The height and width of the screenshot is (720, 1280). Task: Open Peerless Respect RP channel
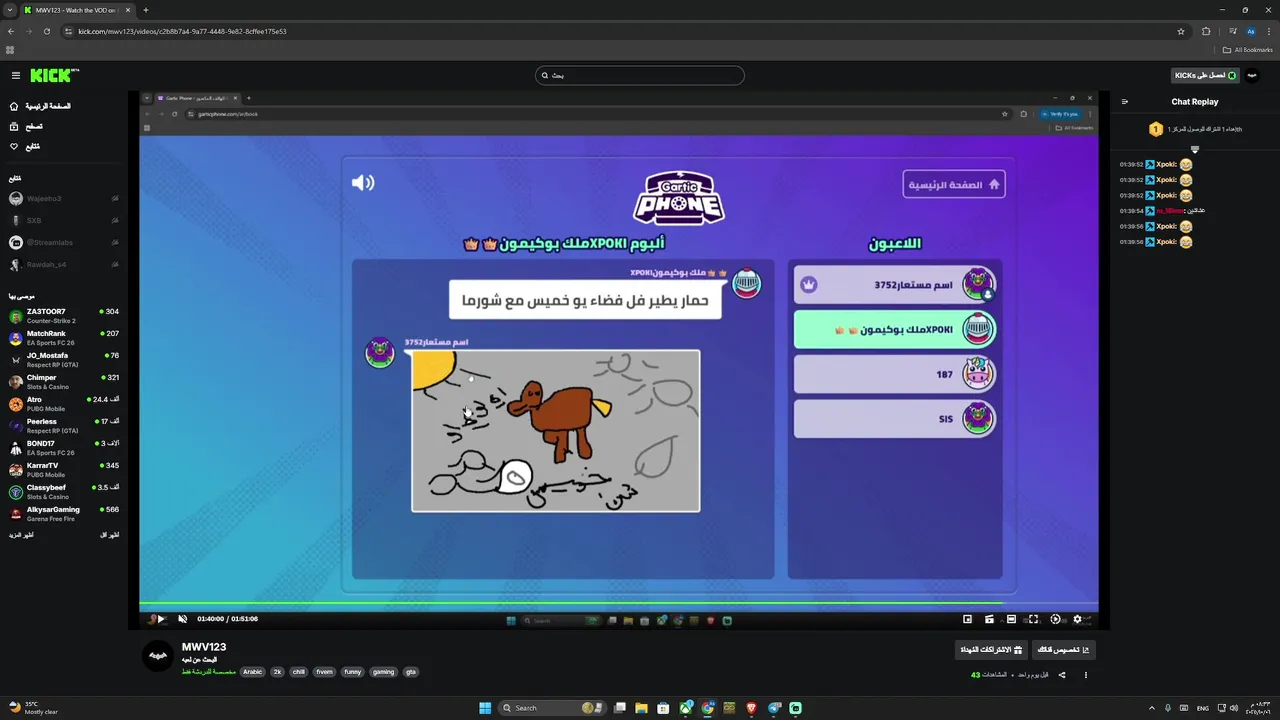64,426
